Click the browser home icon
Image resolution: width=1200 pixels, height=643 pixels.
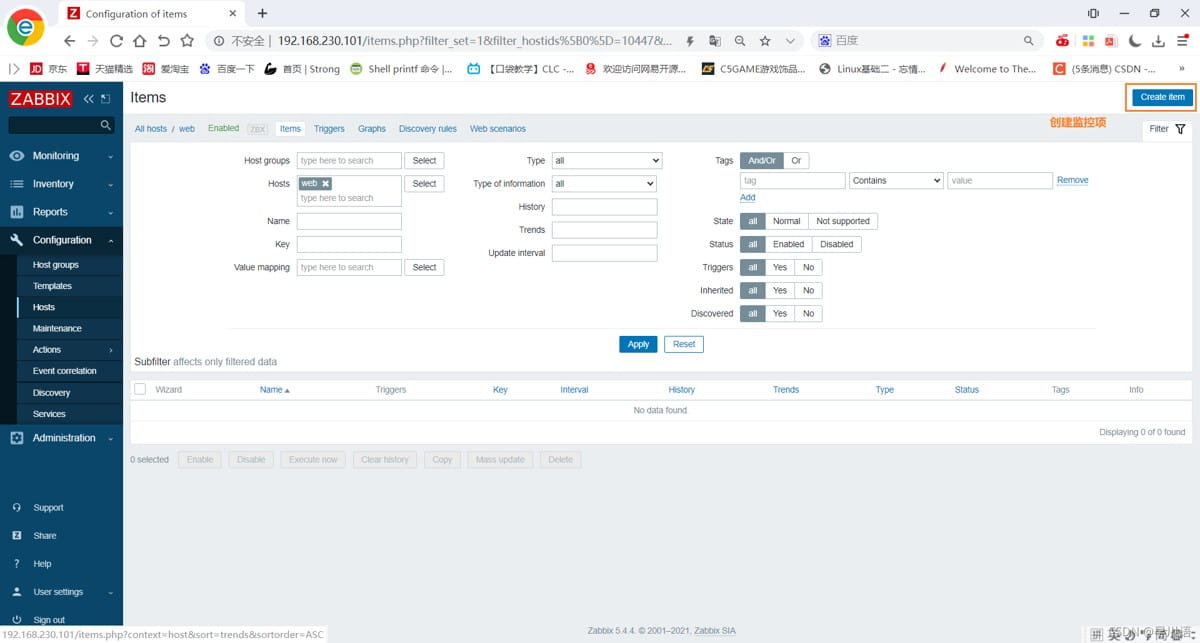(x=140, y=41)
